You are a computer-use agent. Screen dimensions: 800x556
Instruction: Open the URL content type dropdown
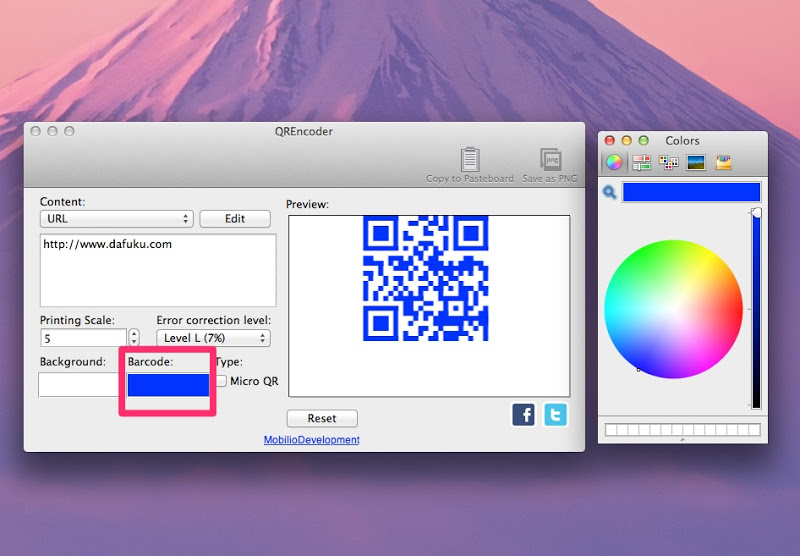(x=116, y=219)
